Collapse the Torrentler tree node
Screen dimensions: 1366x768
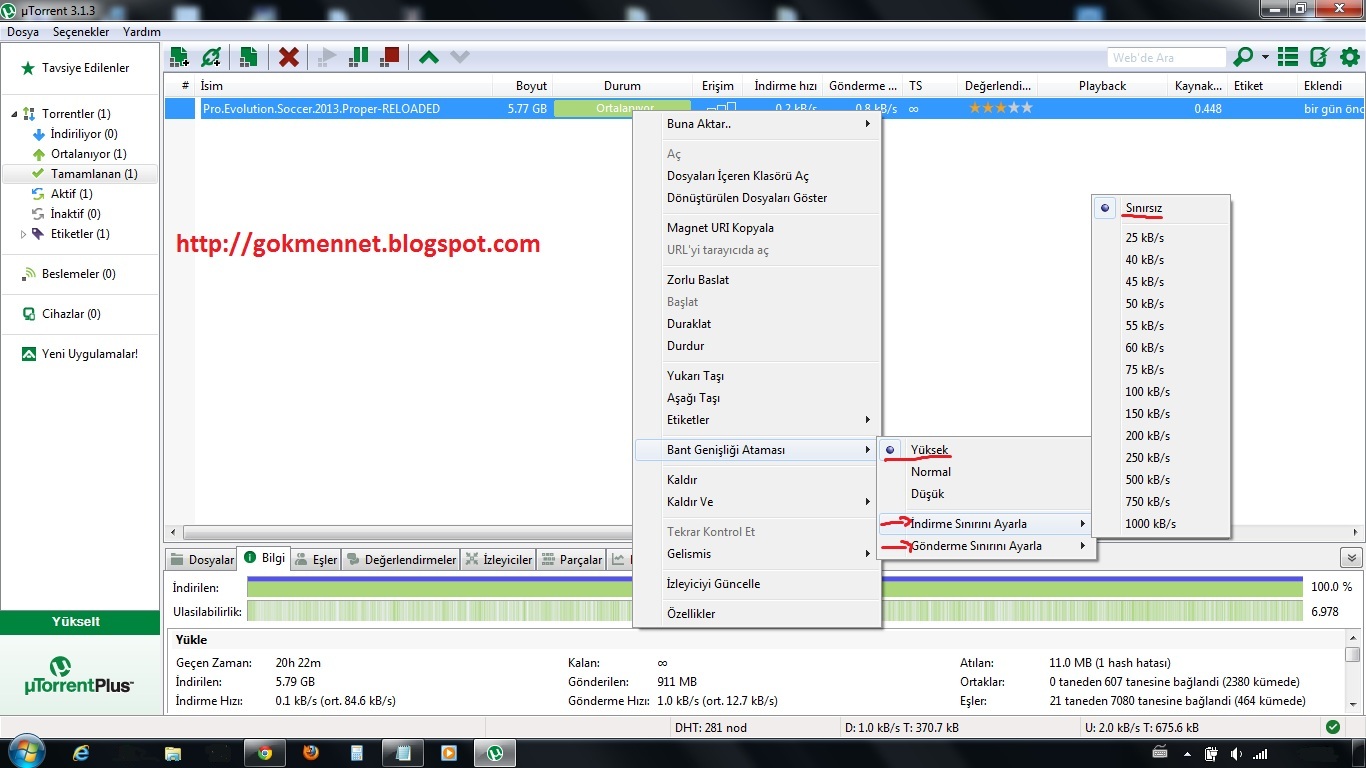tap(13, 114)
